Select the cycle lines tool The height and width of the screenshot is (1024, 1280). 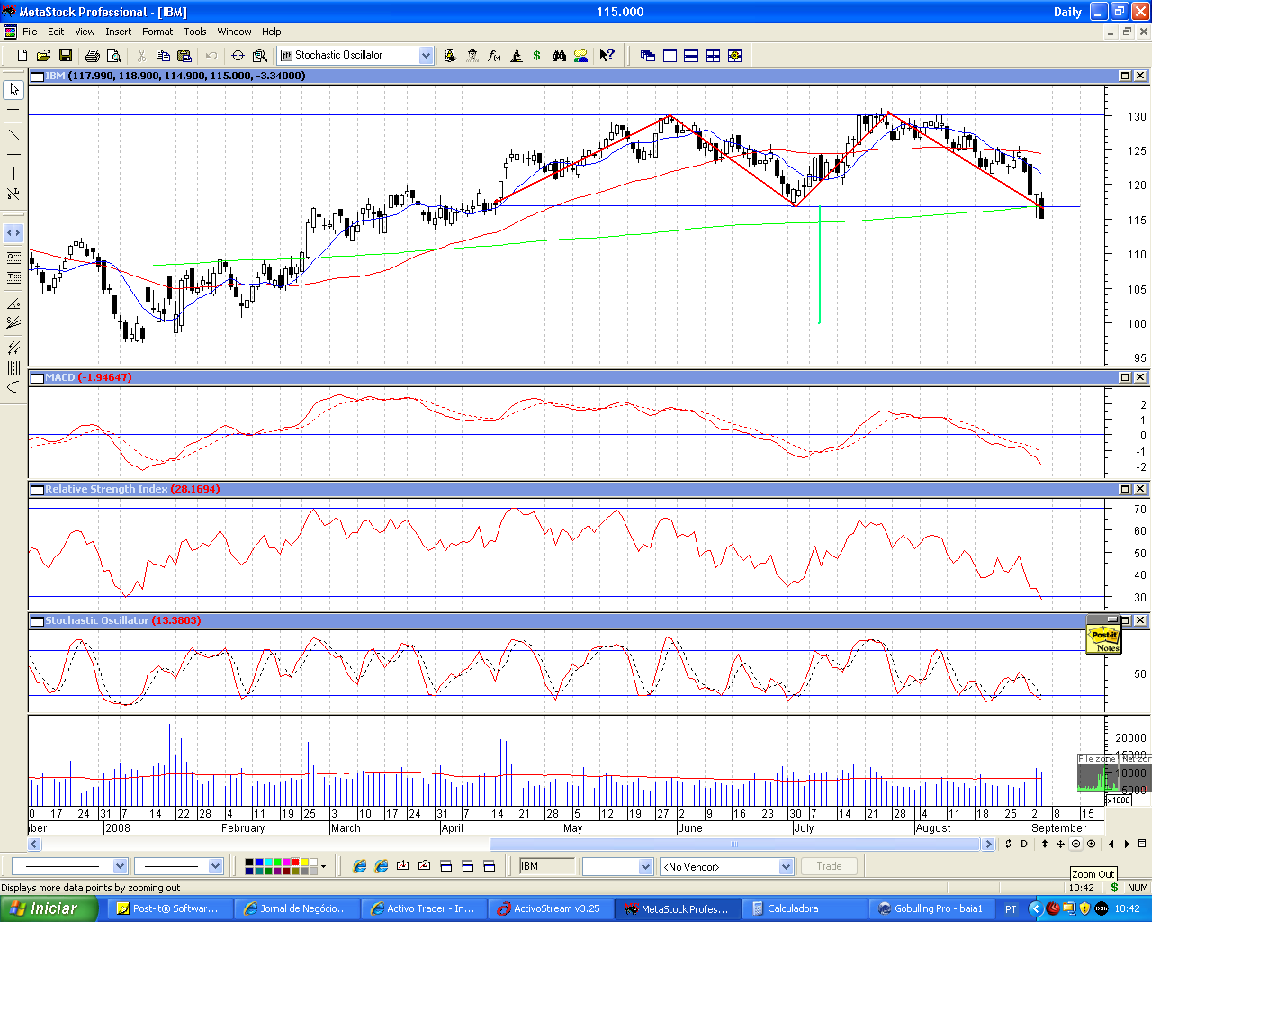click(x=14, y=368)
